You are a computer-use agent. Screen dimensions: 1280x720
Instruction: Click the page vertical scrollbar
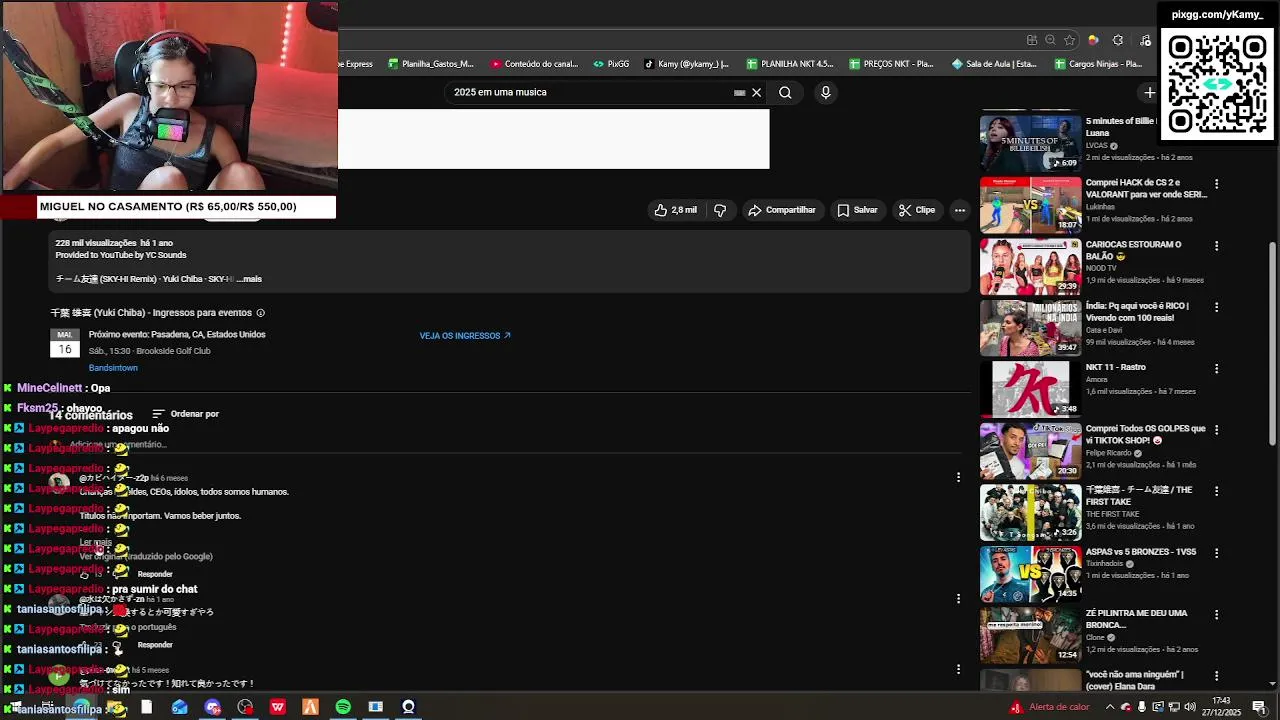pyautogui.click(x=1272, y=343)
